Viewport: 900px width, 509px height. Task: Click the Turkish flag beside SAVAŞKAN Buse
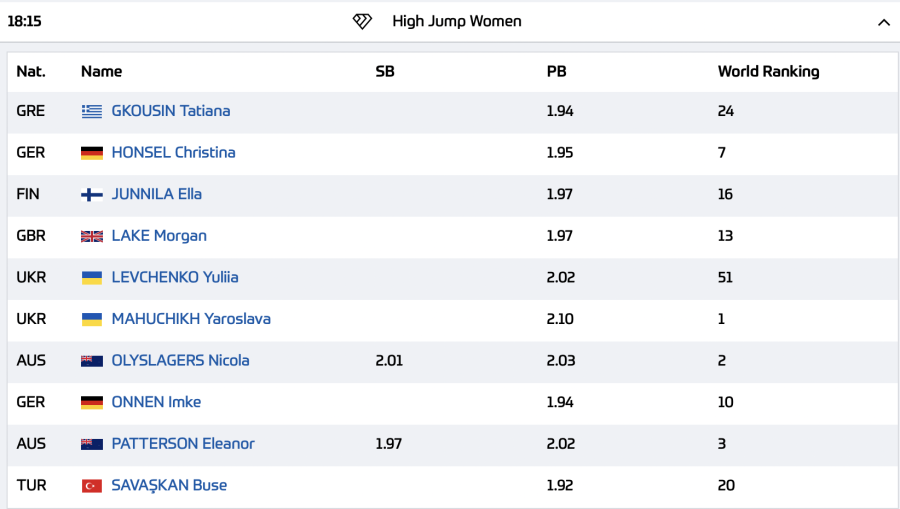92,486
